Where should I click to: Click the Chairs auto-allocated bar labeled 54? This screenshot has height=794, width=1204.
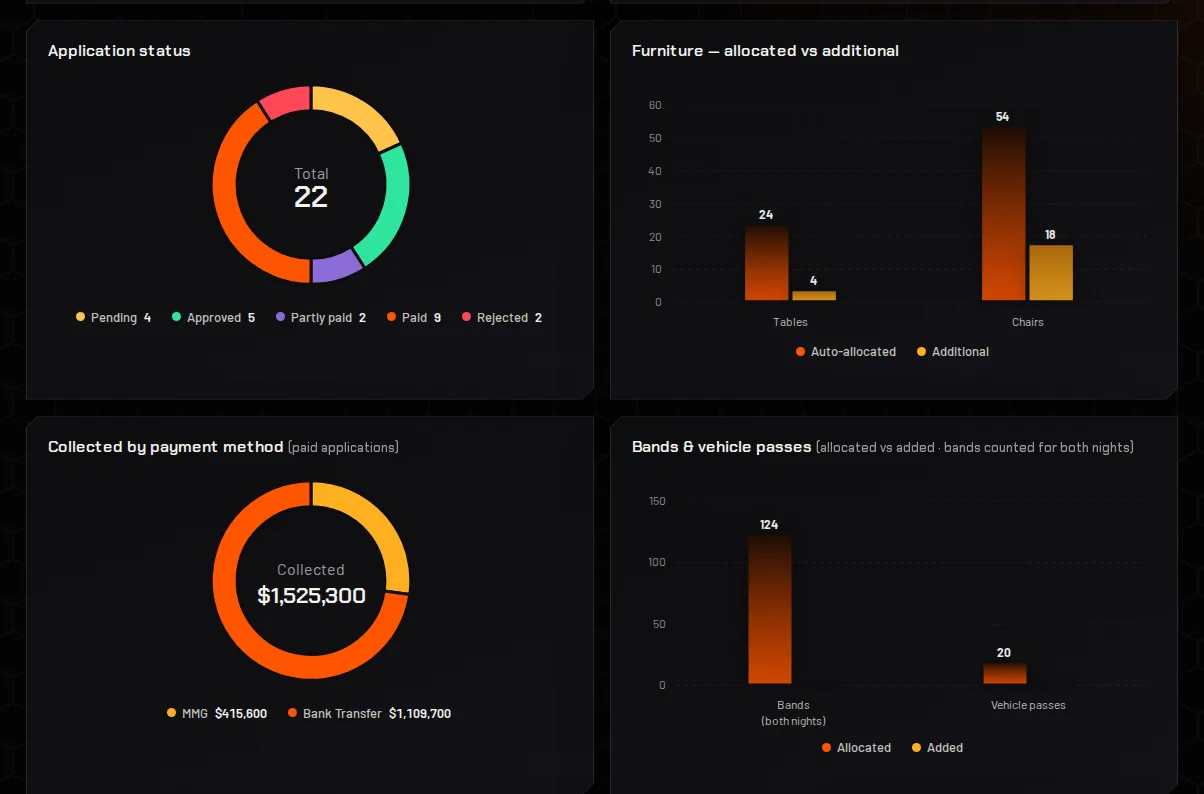[x=1003, y=213]
